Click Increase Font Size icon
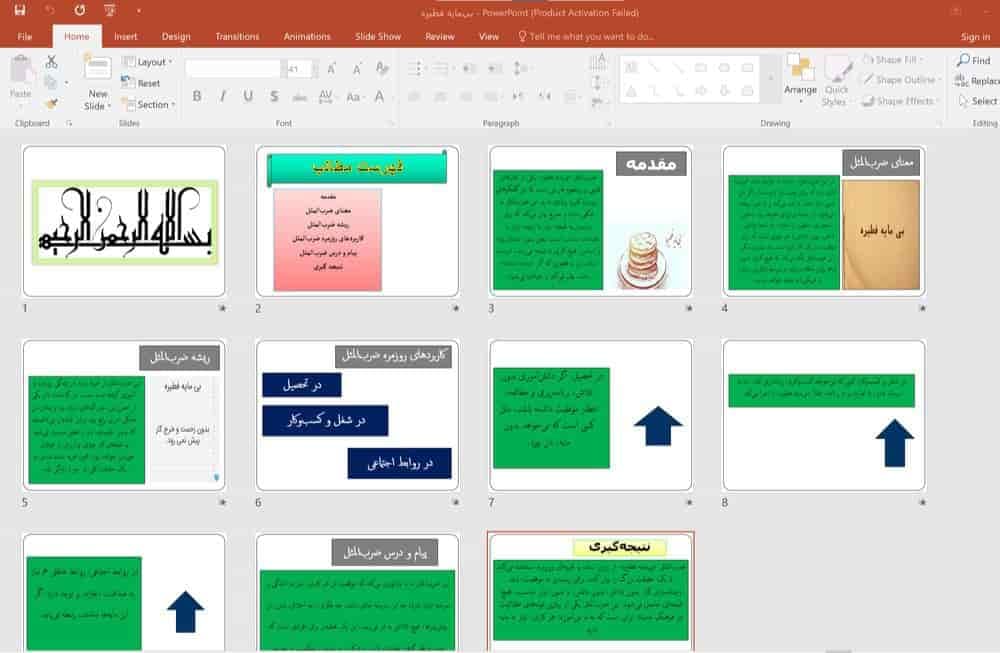Viewport: 1000px width, 653px height. point(332,68)
